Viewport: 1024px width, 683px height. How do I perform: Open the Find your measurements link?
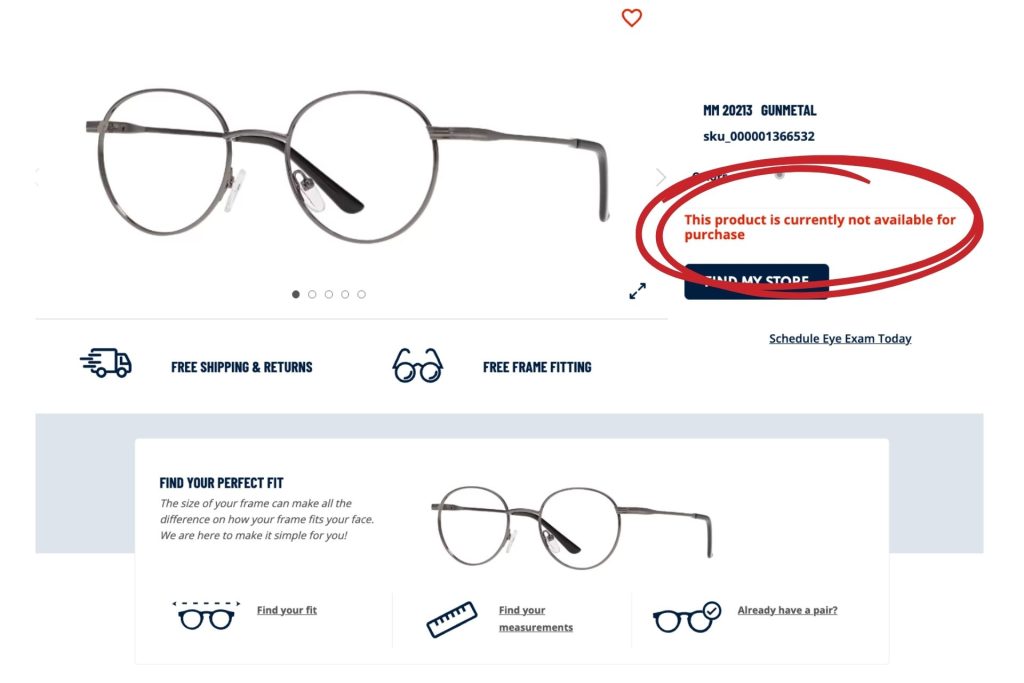[x=536, y=618]
